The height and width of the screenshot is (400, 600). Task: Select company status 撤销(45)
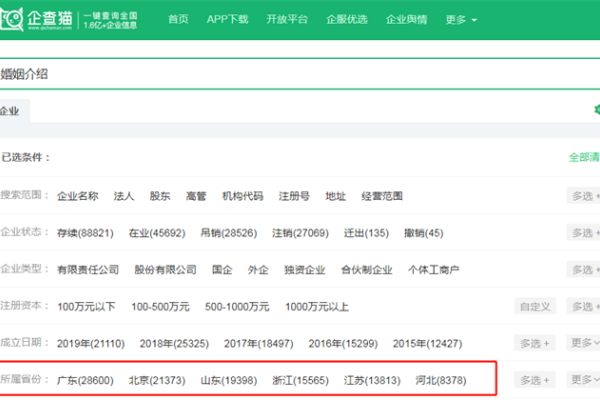[x=424, y=233]
